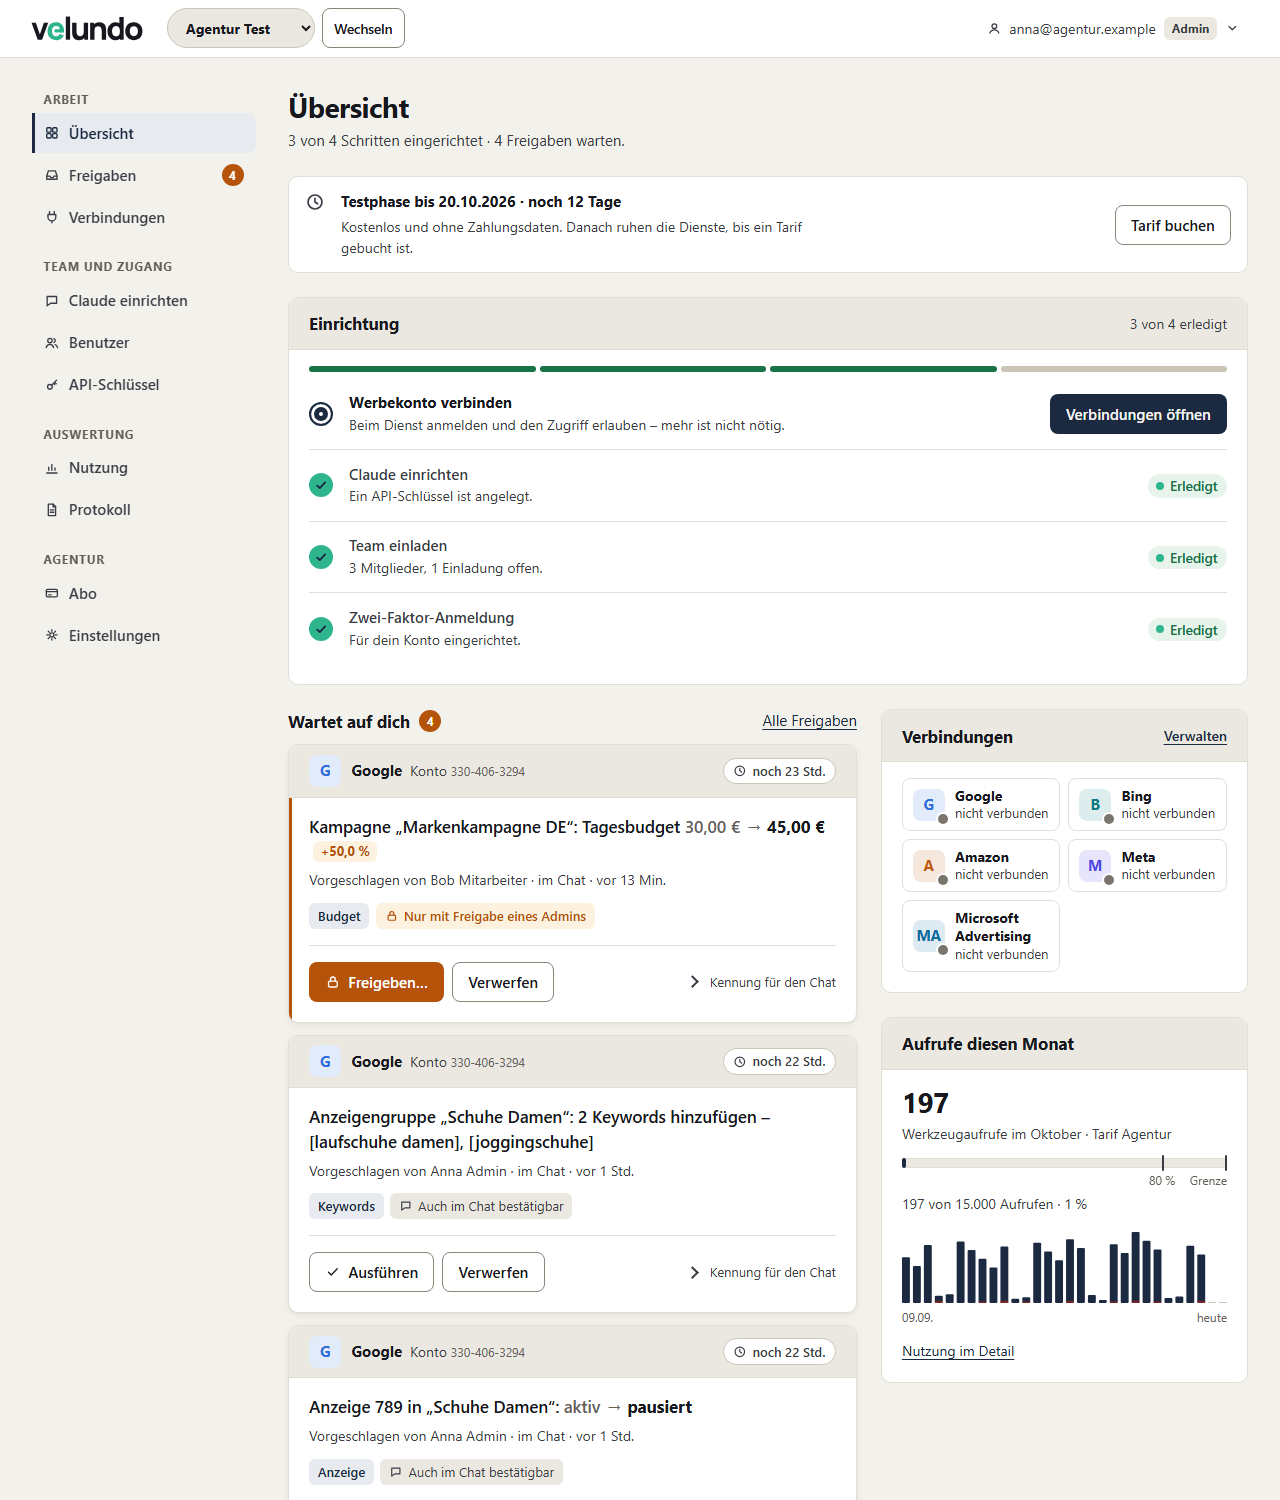Open the Nutzung im Detail link
This screenshot has width=1280, height=1500.
click(958, 1351)
